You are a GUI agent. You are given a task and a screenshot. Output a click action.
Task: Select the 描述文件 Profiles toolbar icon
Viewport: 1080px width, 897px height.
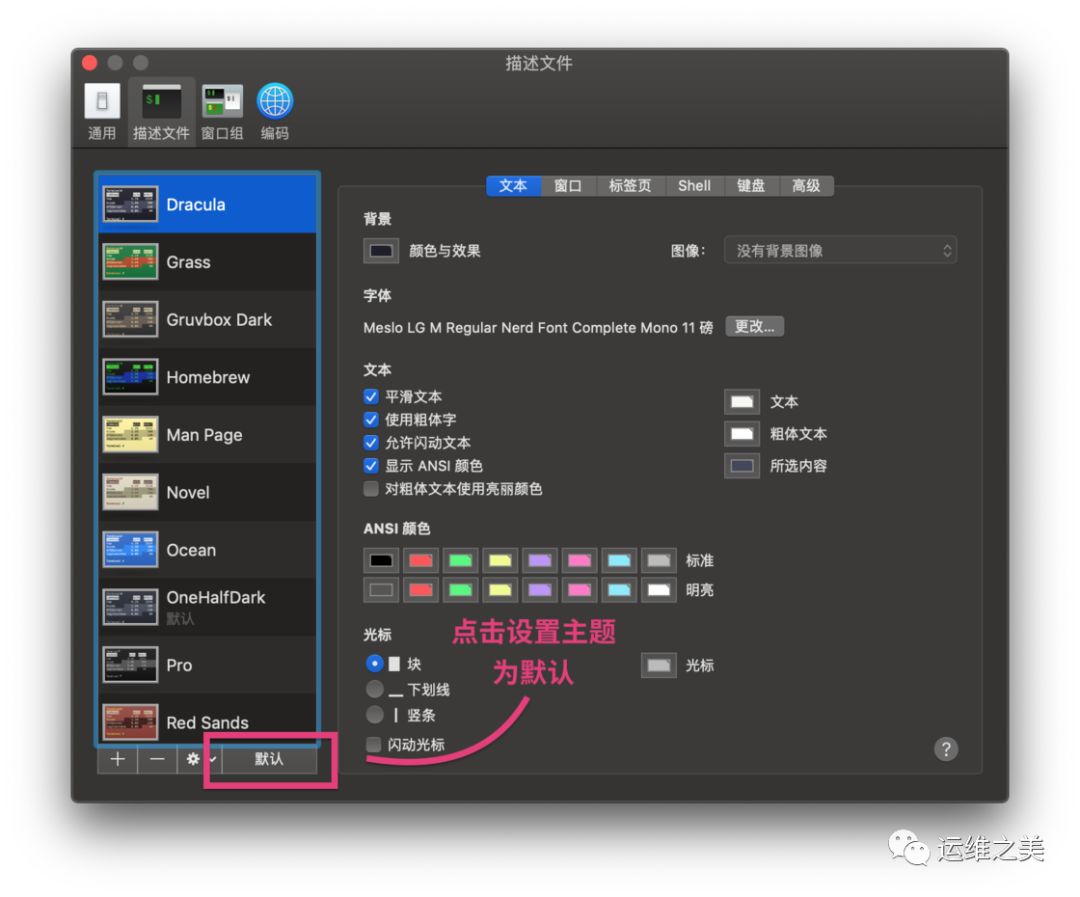pyautogui.click(x=161, y=112)
